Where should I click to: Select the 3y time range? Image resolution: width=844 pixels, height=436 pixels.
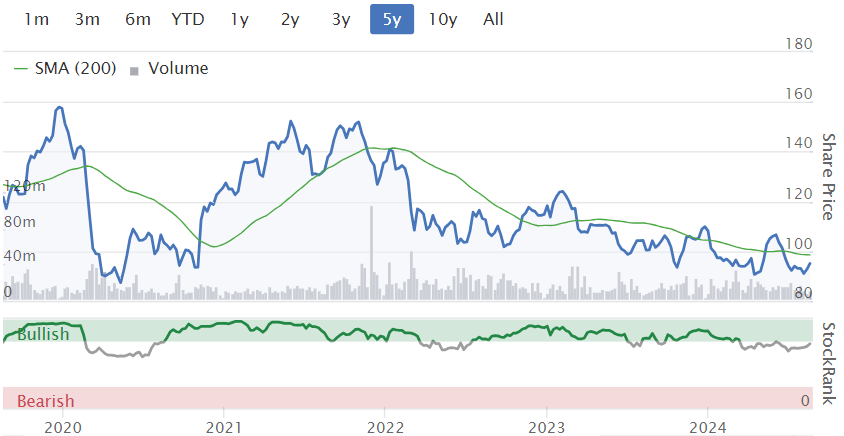coord(341,19)
